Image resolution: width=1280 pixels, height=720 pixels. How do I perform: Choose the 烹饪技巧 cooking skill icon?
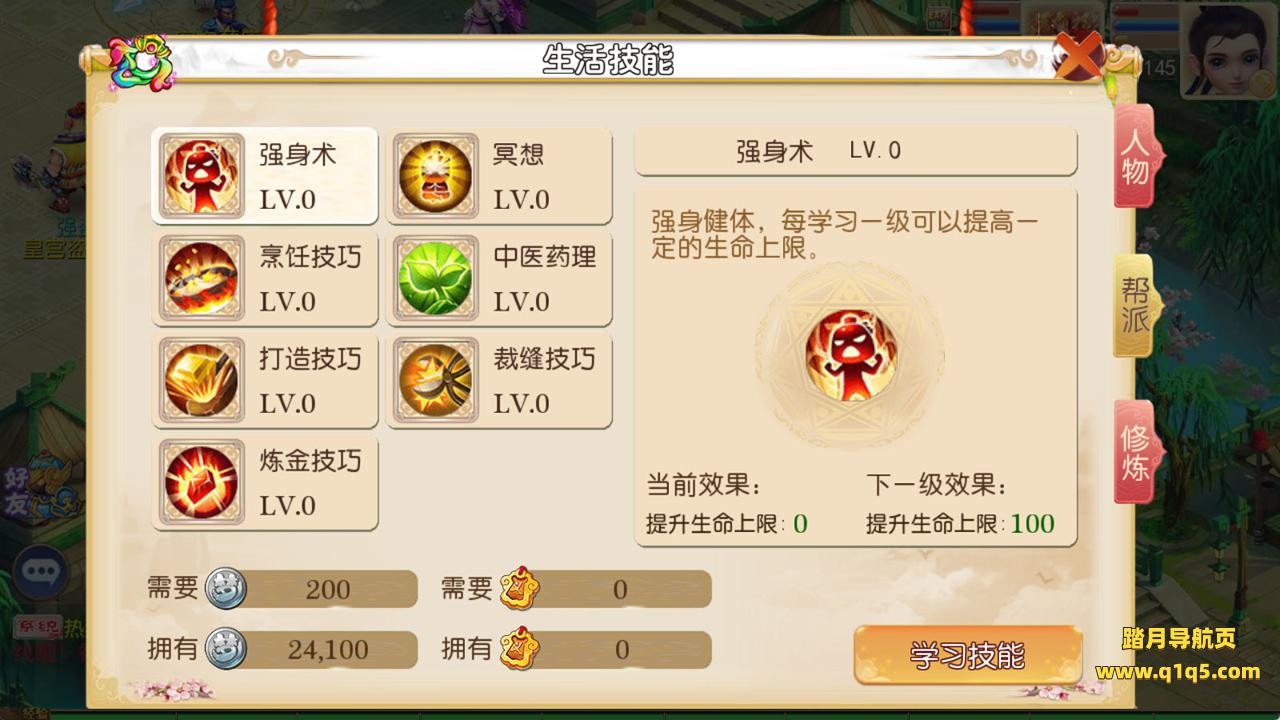pyautogui.click(x=203, y=278)
